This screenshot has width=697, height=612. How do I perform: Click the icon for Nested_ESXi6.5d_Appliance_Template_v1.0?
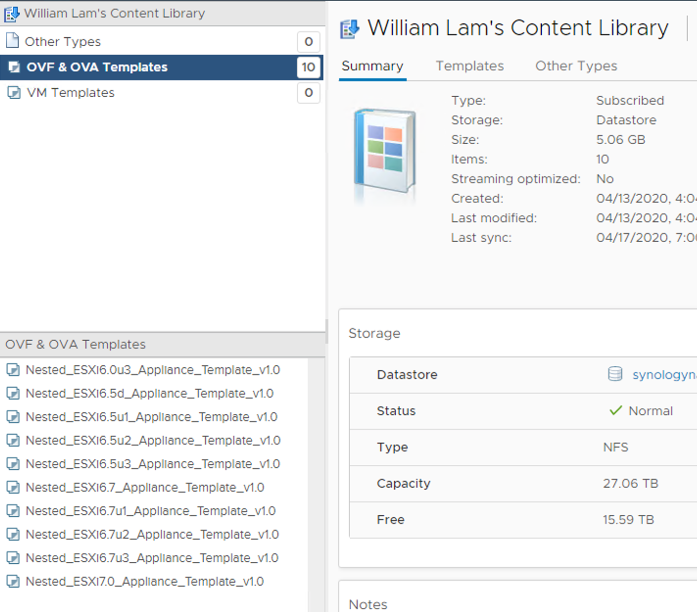point(13,393)
